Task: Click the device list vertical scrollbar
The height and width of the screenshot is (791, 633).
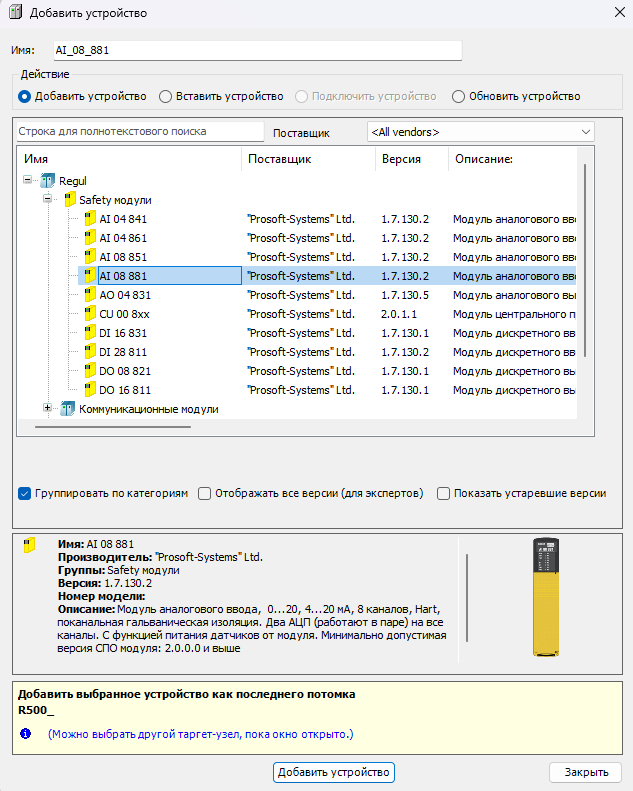Action: click(585, 260)
